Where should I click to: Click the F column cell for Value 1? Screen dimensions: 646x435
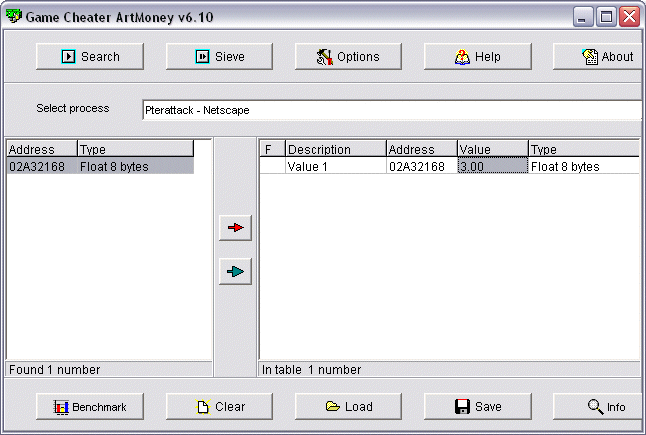click(x=272, y=167)
